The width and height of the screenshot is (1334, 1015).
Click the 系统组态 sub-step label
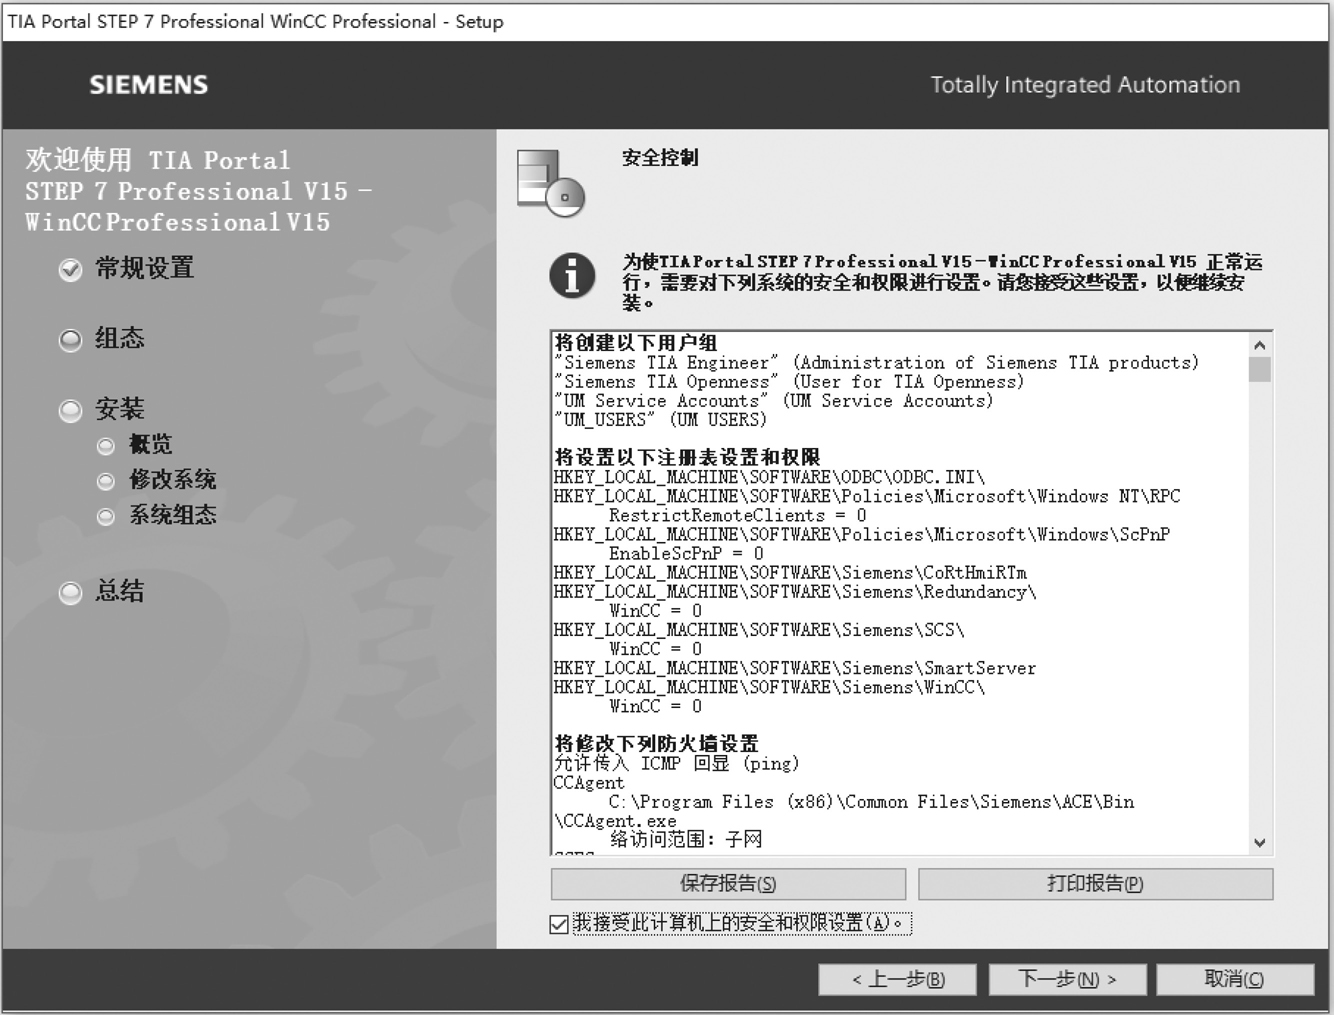(x=172, y=515)
